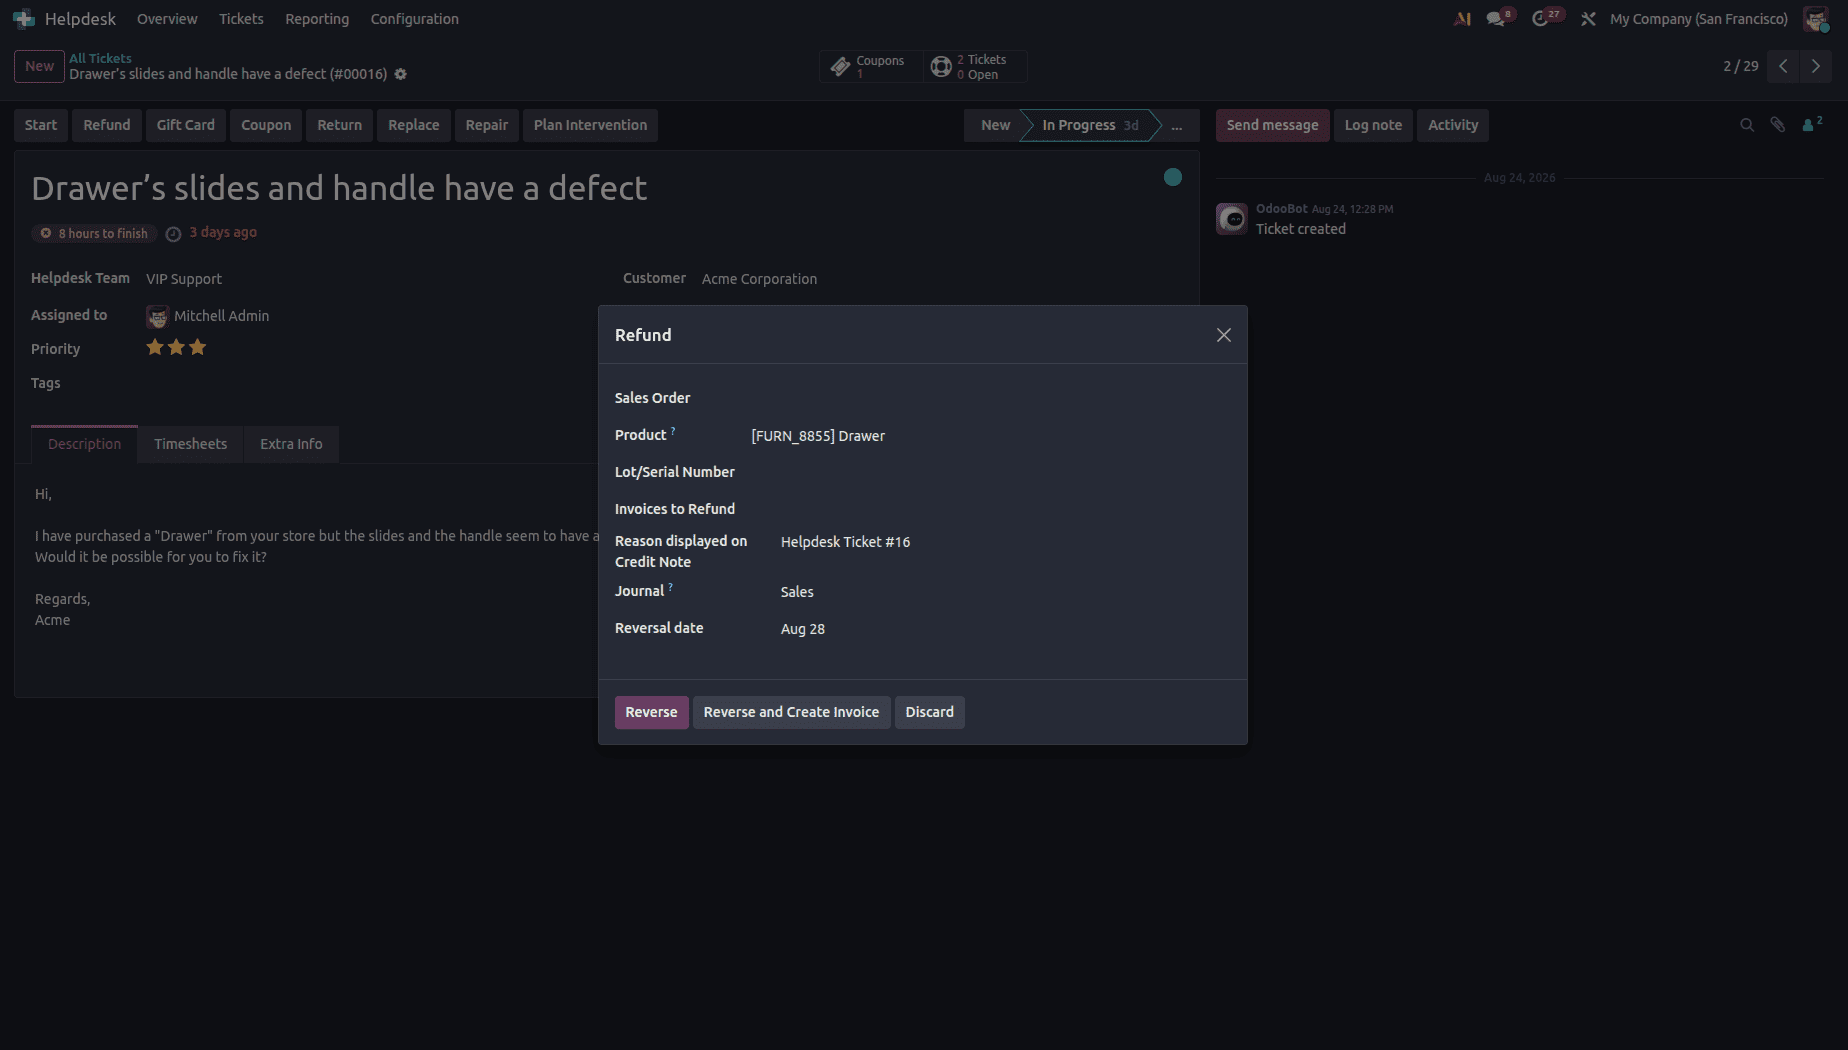The image size is (1848, 1050).
Task: Click the AI assistant icon in top bar
Action: click(1462, 19)
